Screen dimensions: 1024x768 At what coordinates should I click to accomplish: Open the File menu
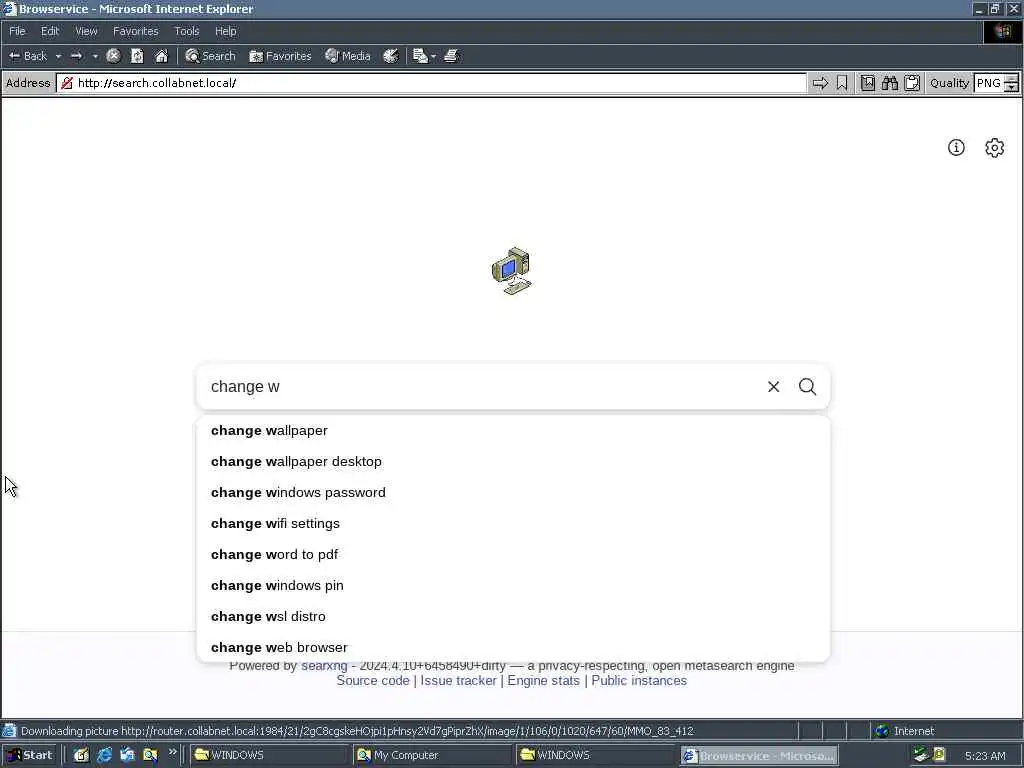[17, 31]
